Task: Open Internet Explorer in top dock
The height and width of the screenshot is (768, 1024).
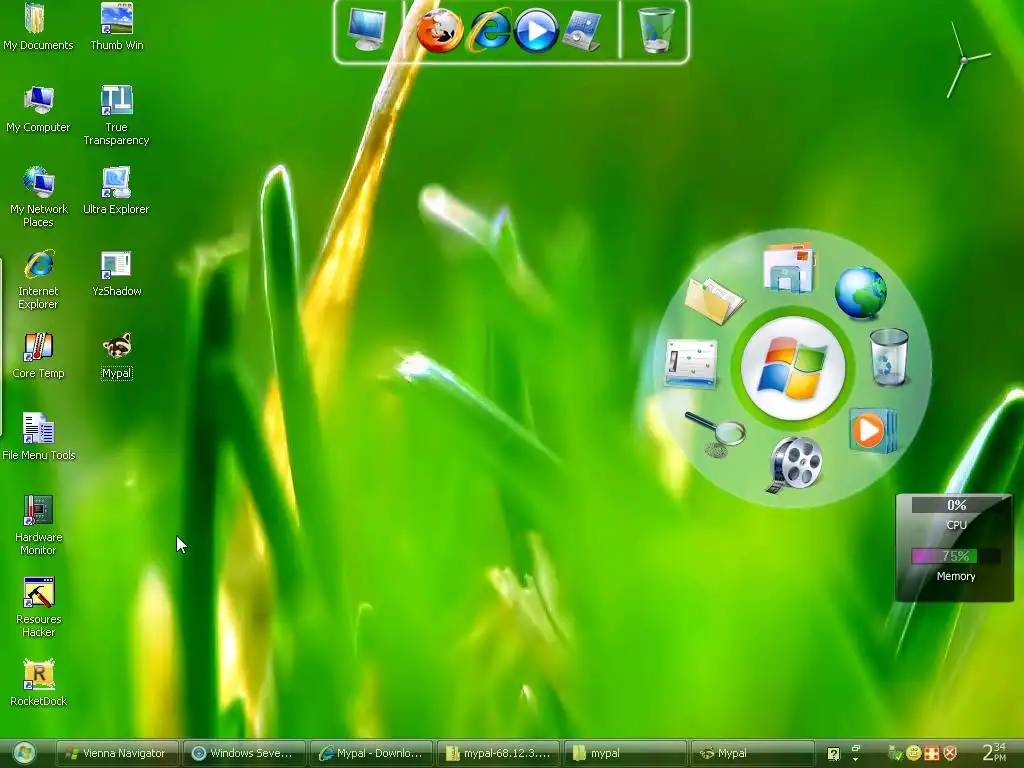Action: [x=489, y=30]
